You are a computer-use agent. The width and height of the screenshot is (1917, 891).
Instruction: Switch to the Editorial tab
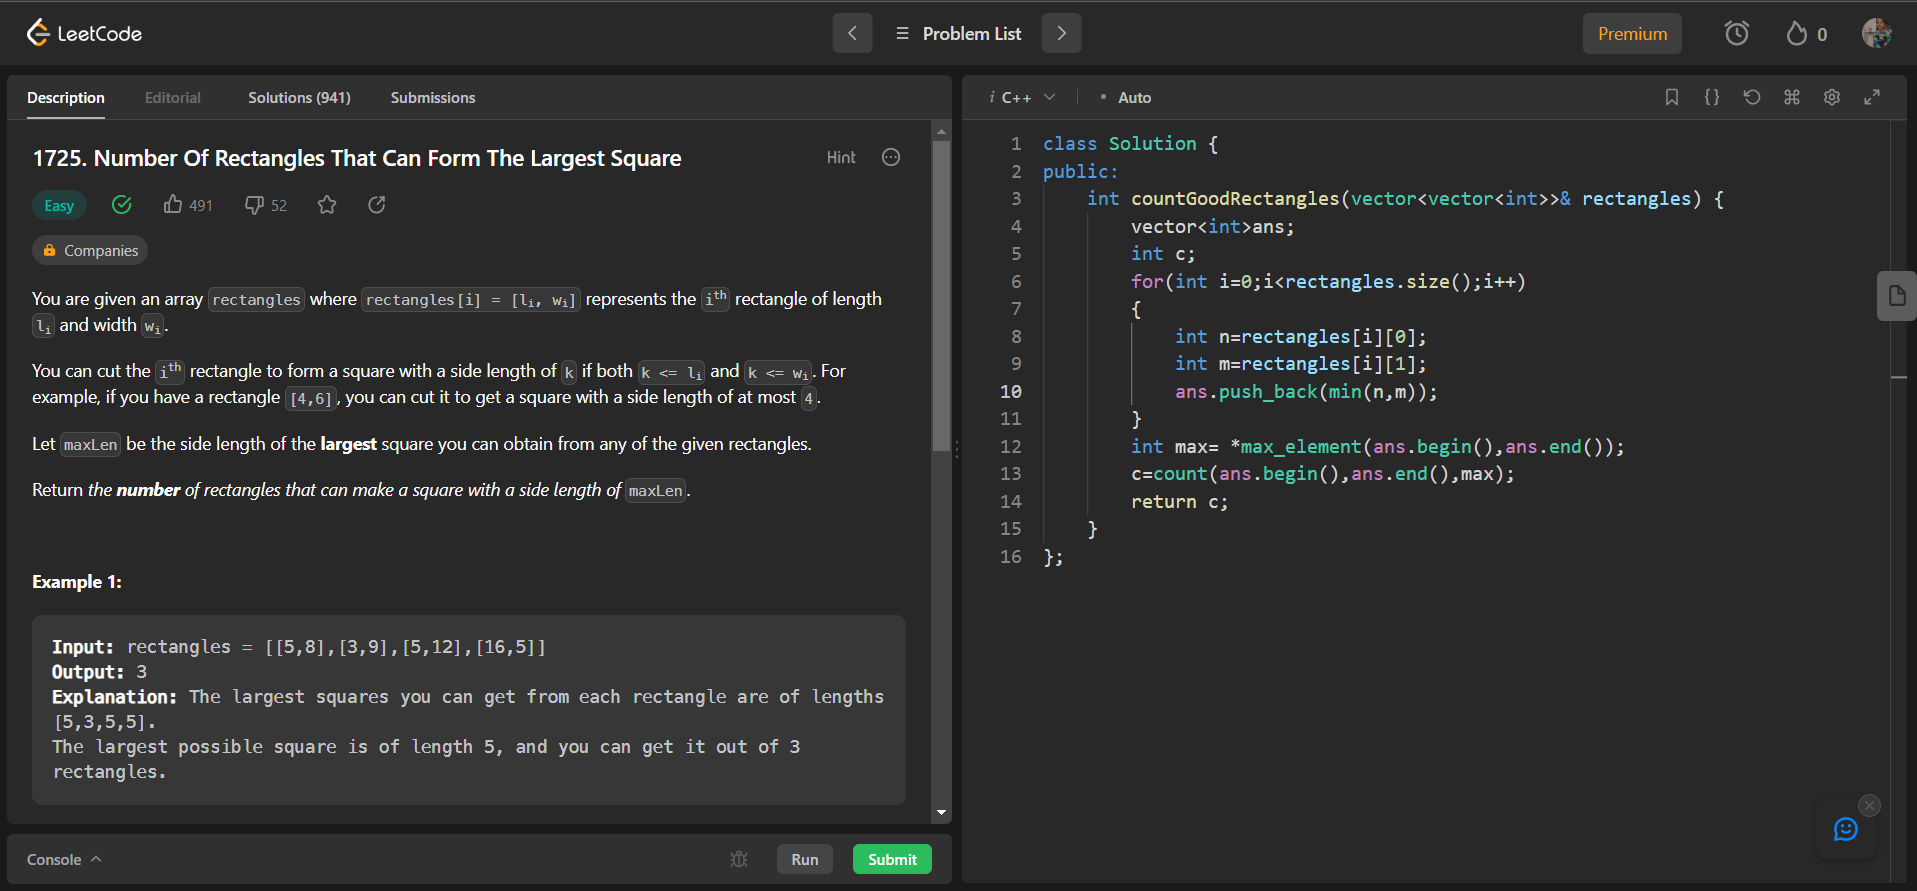(173, 98)
